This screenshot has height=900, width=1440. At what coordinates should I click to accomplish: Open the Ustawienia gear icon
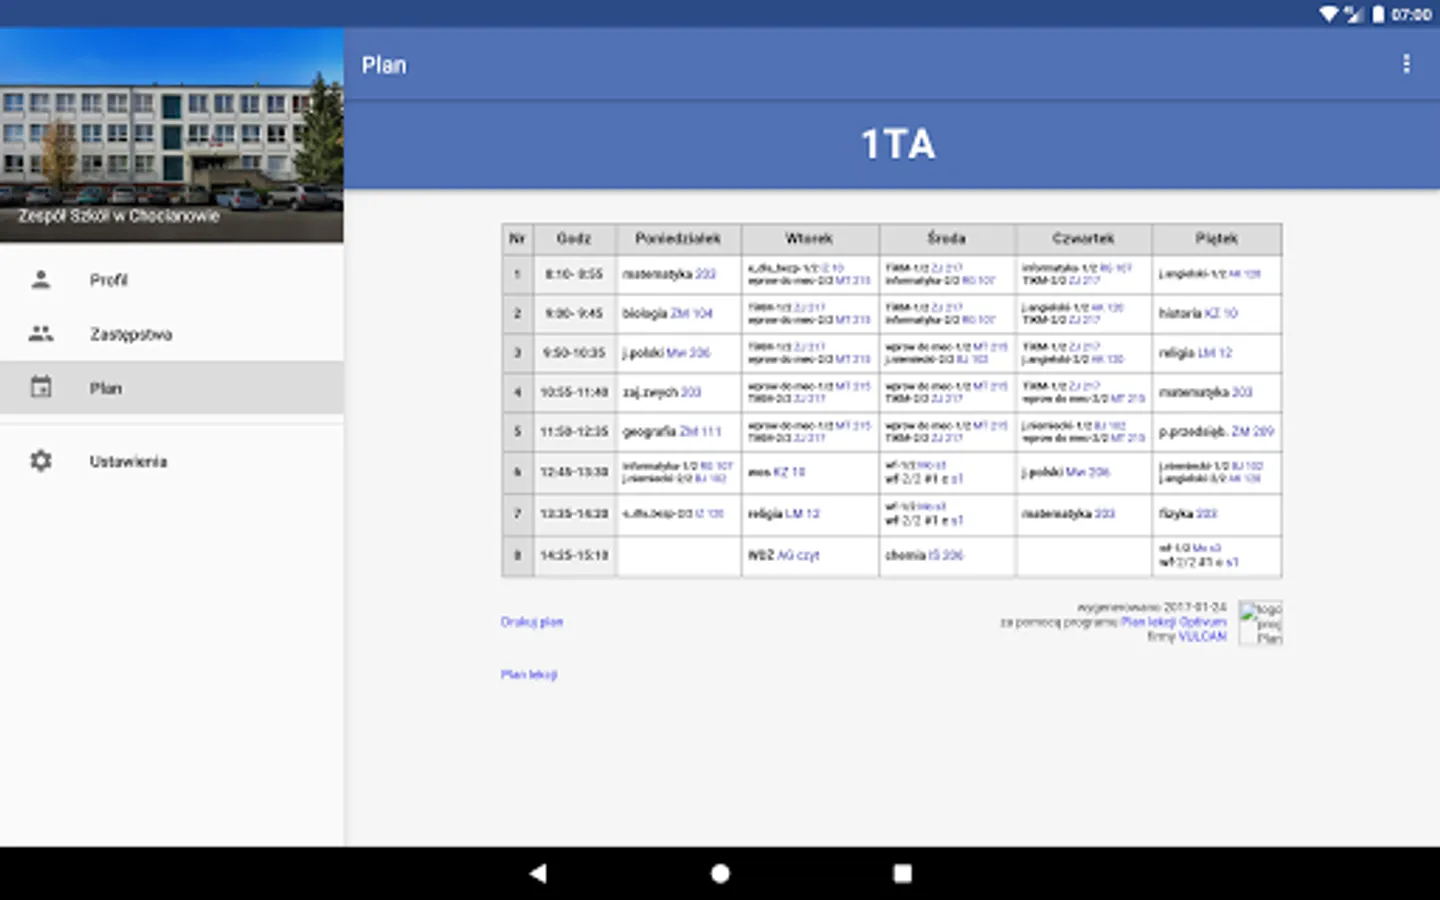coord(41,461)
